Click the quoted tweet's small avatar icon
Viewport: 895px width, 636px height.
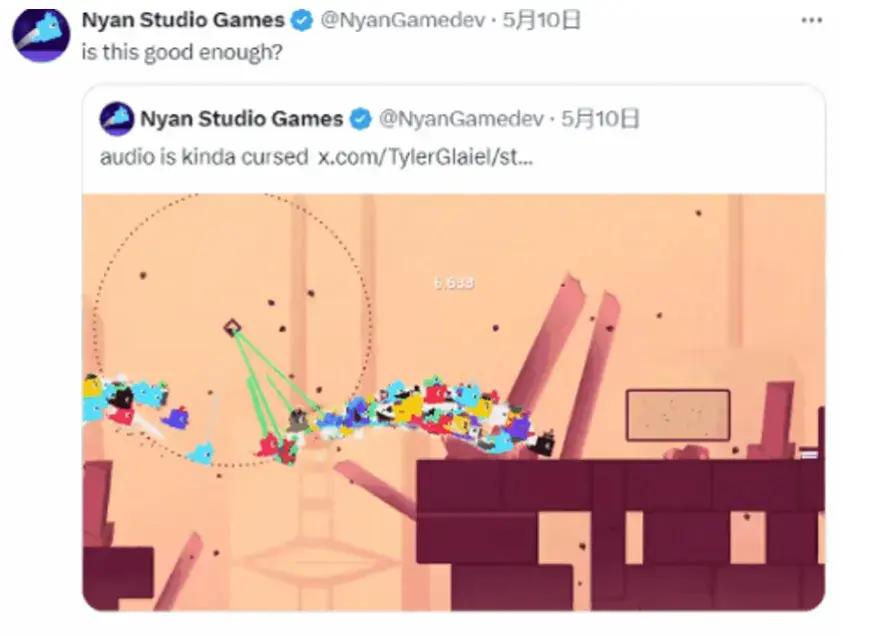click(117, 119)
